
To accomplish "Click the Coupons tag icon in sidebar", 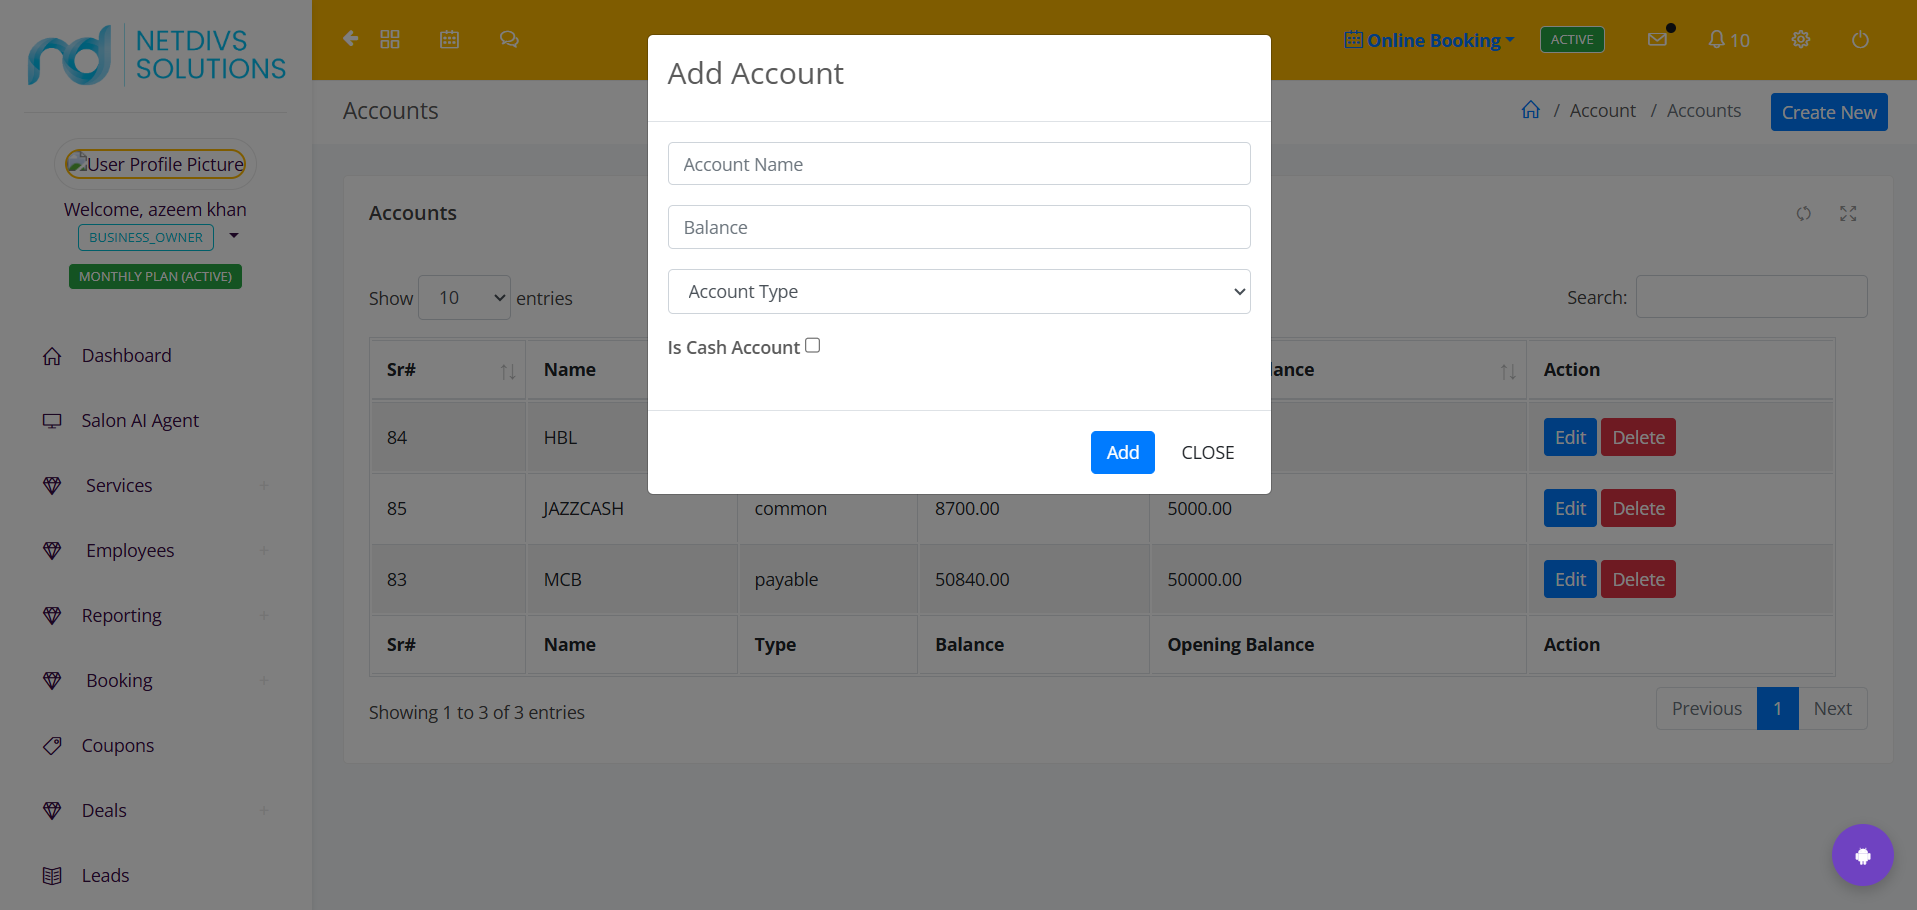I will [52, 746].
